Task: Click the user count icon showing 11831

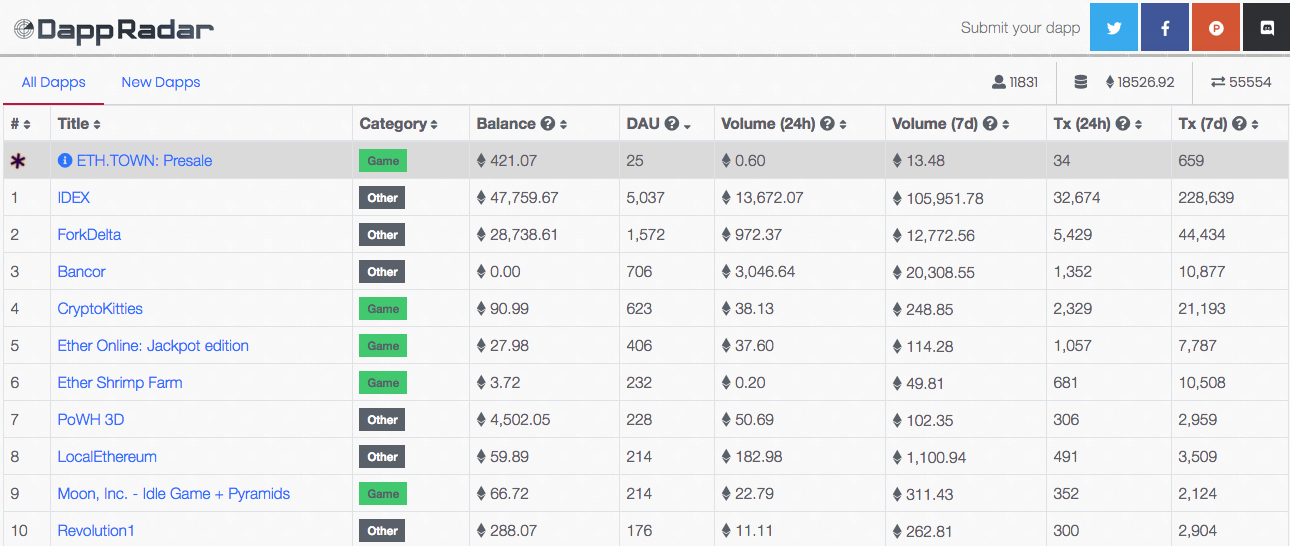Action: tap(998, 82)
